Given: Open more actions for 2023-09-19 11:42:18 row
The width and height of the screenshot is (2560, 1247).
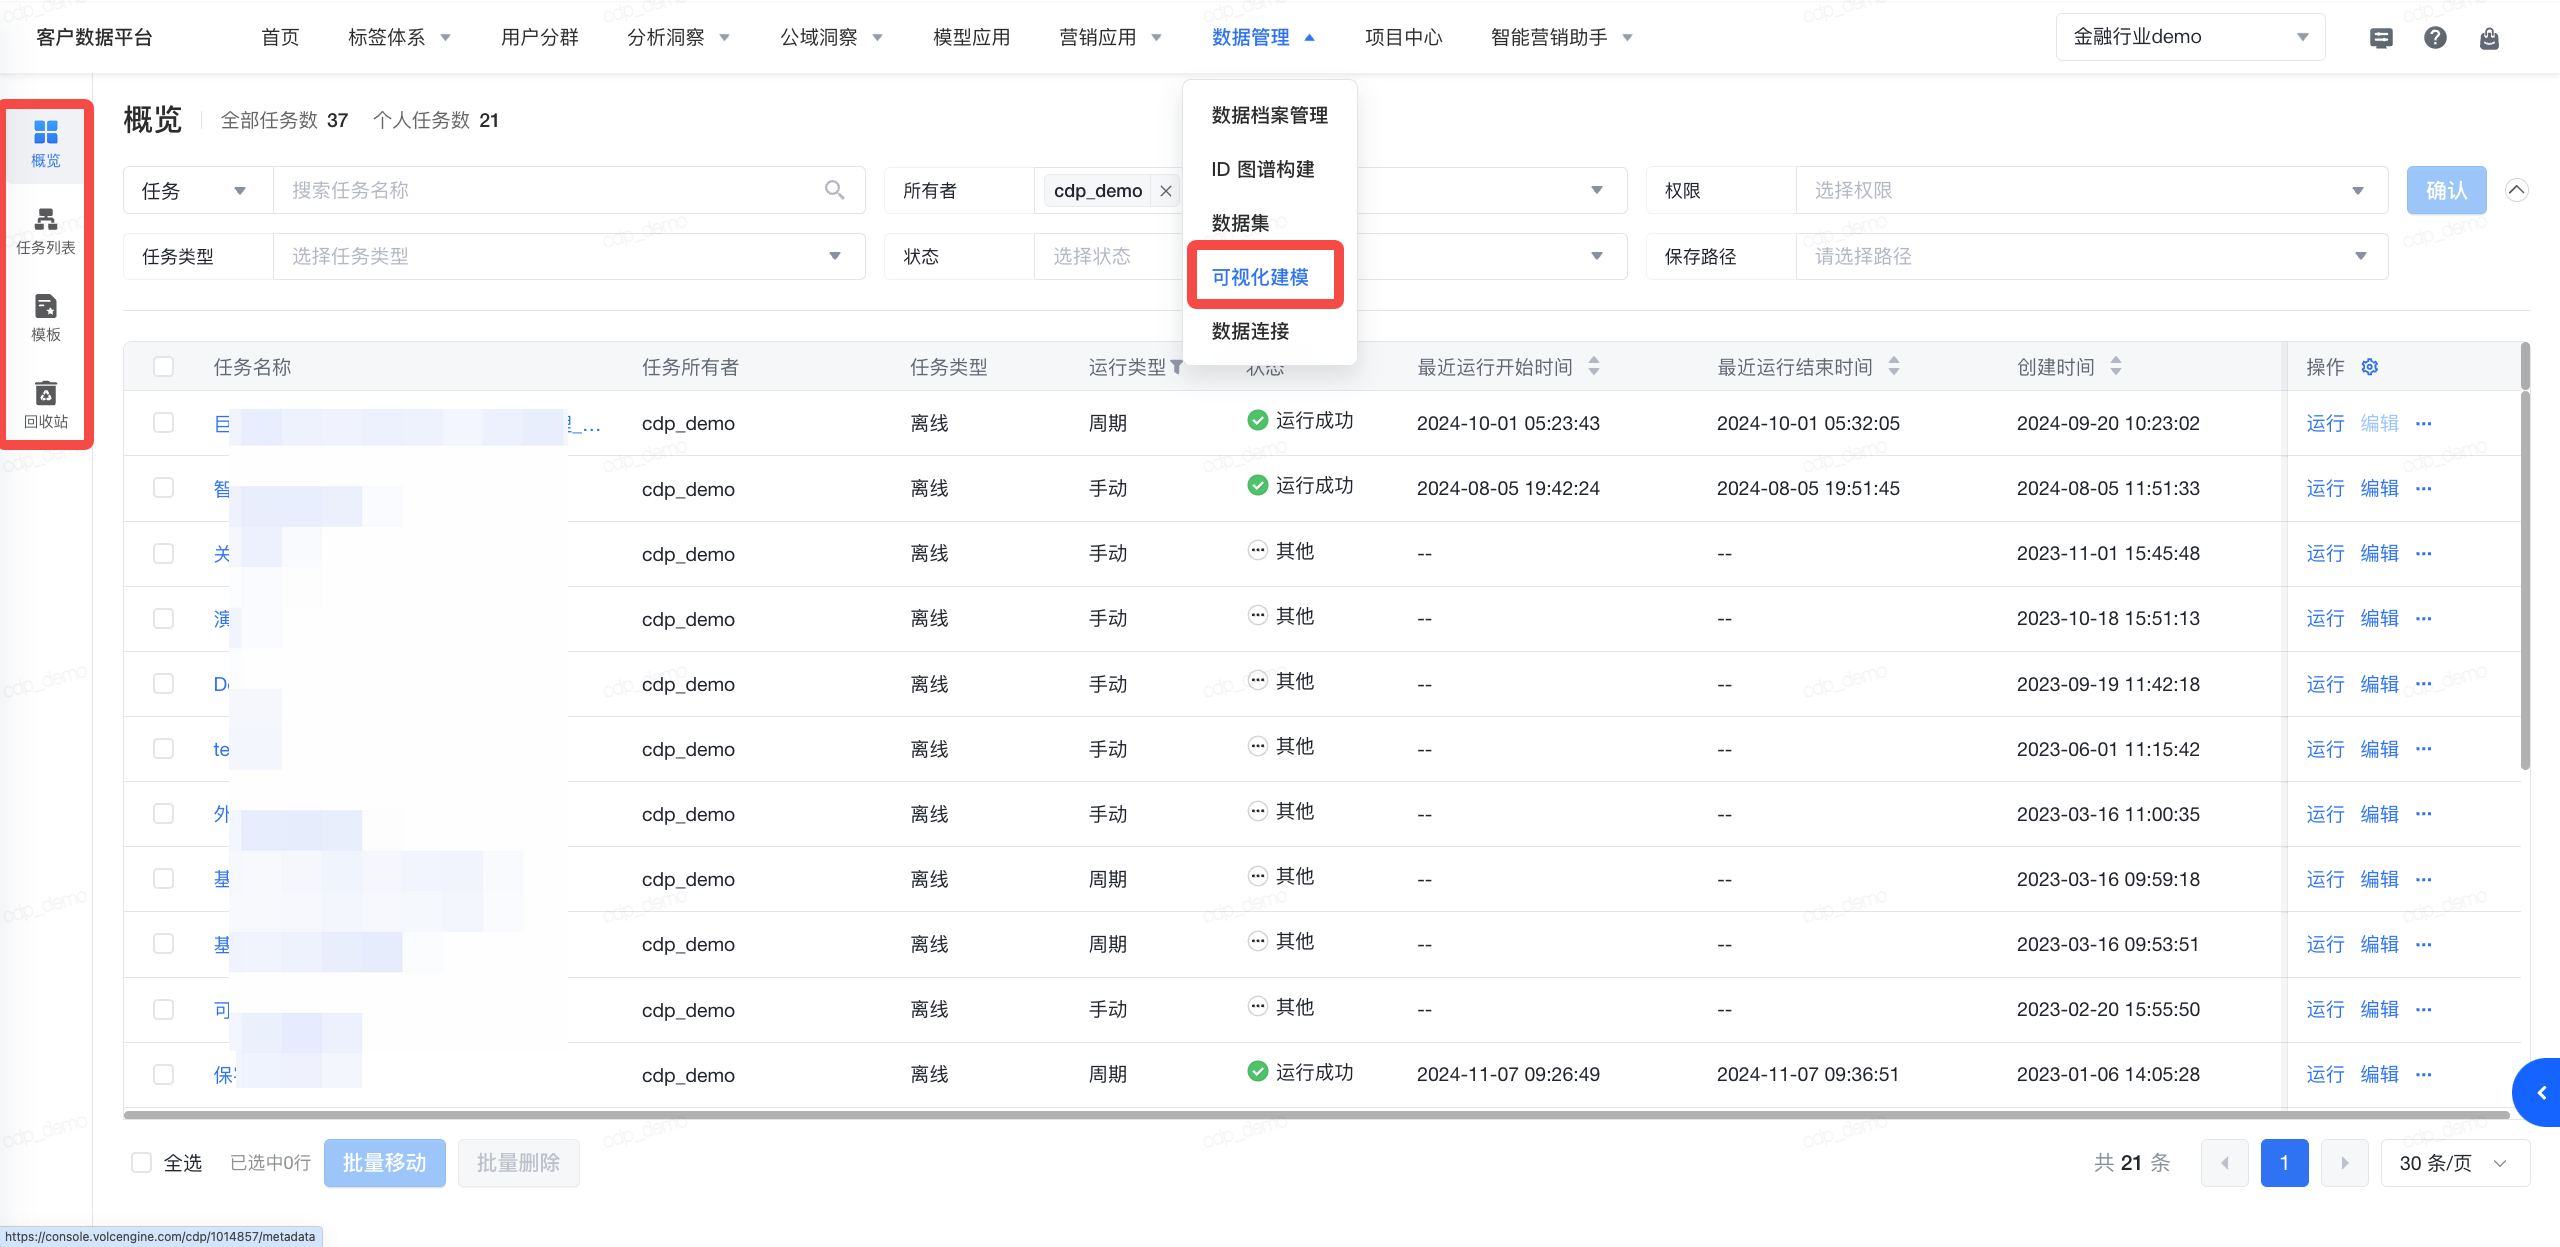Looking at the screenshot, I should point(2424,684).
